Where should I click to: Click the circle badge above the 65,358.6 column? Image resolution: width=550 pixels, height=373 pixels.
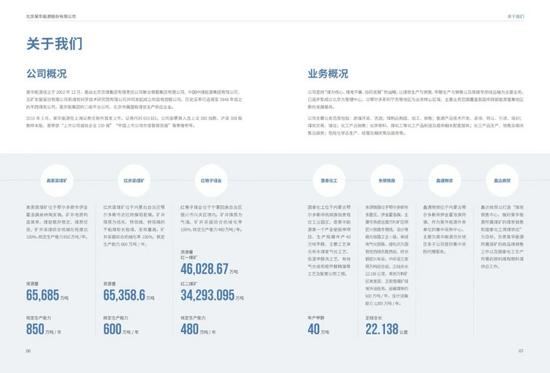point(134,180)
